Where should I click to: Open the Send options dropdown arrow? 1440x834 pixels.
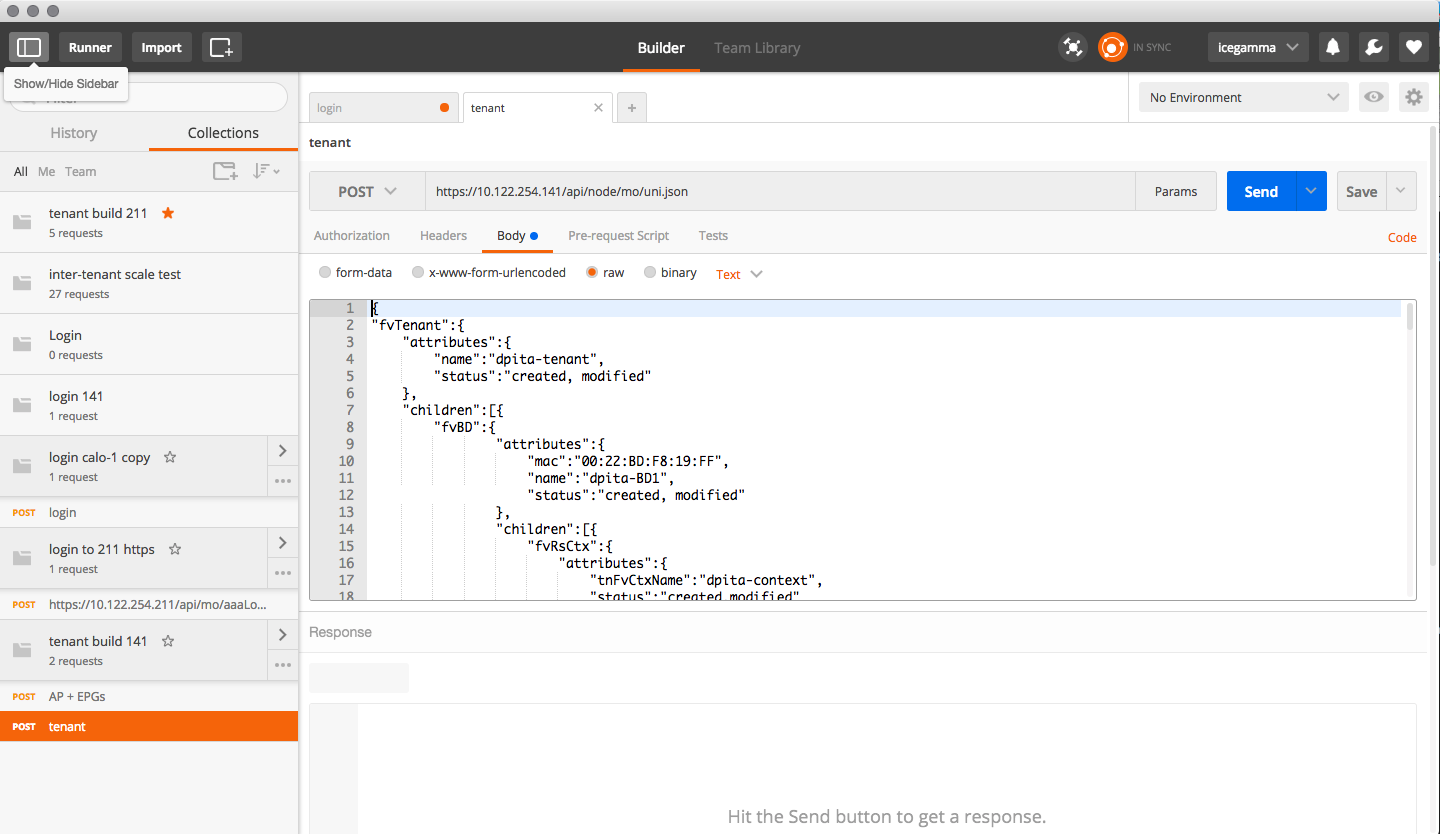tap(1311, 191)
